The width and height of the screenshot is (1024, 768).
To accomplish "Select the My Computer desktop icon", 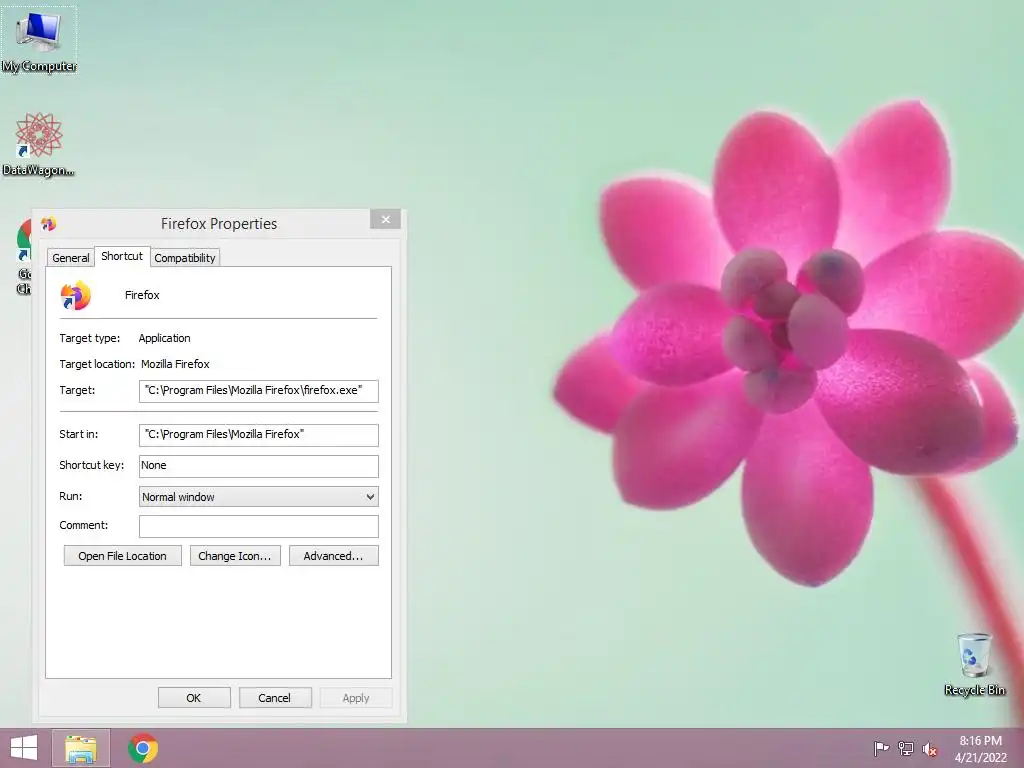I will 39,40.
